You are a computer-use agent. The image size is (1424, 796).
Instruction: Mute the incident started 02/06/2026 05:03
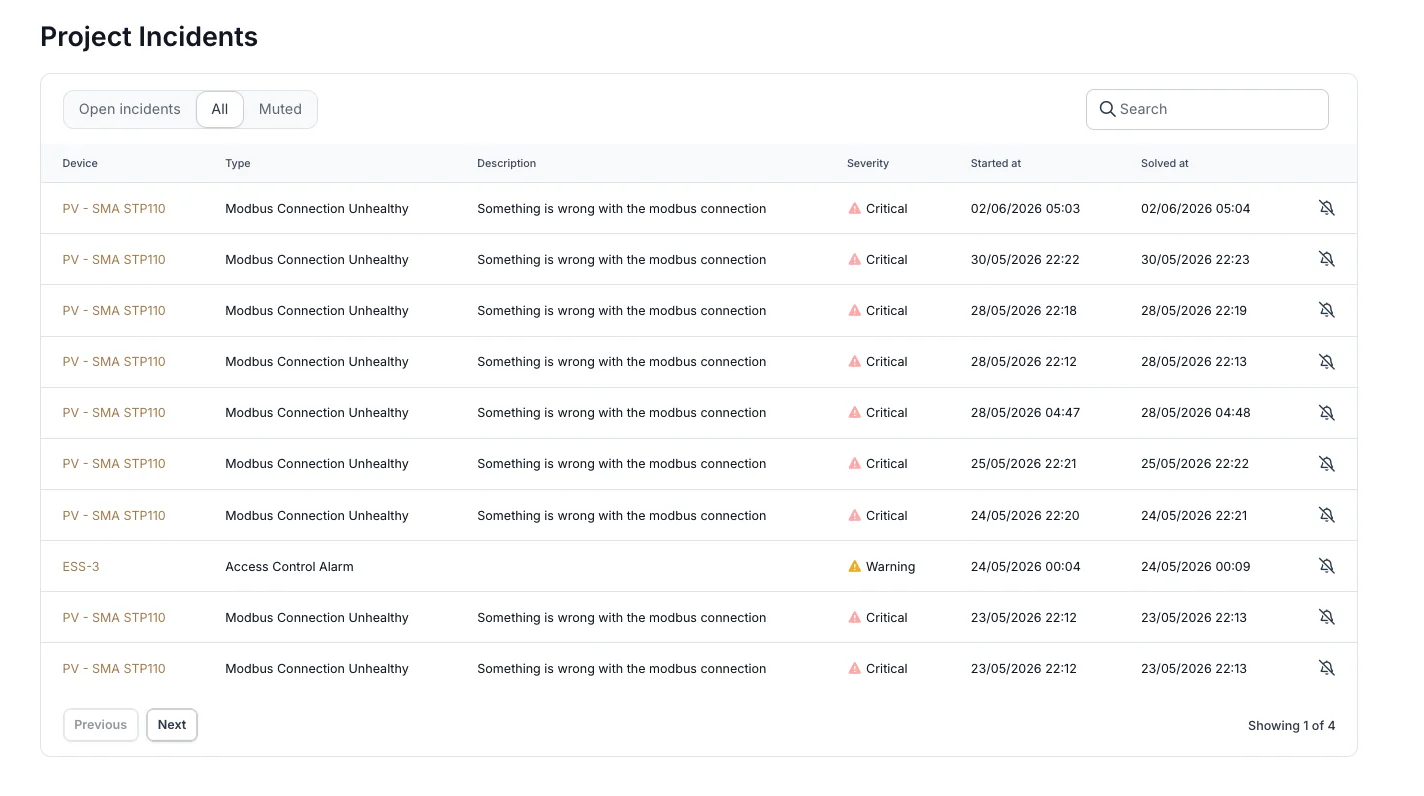[1326, 208]
